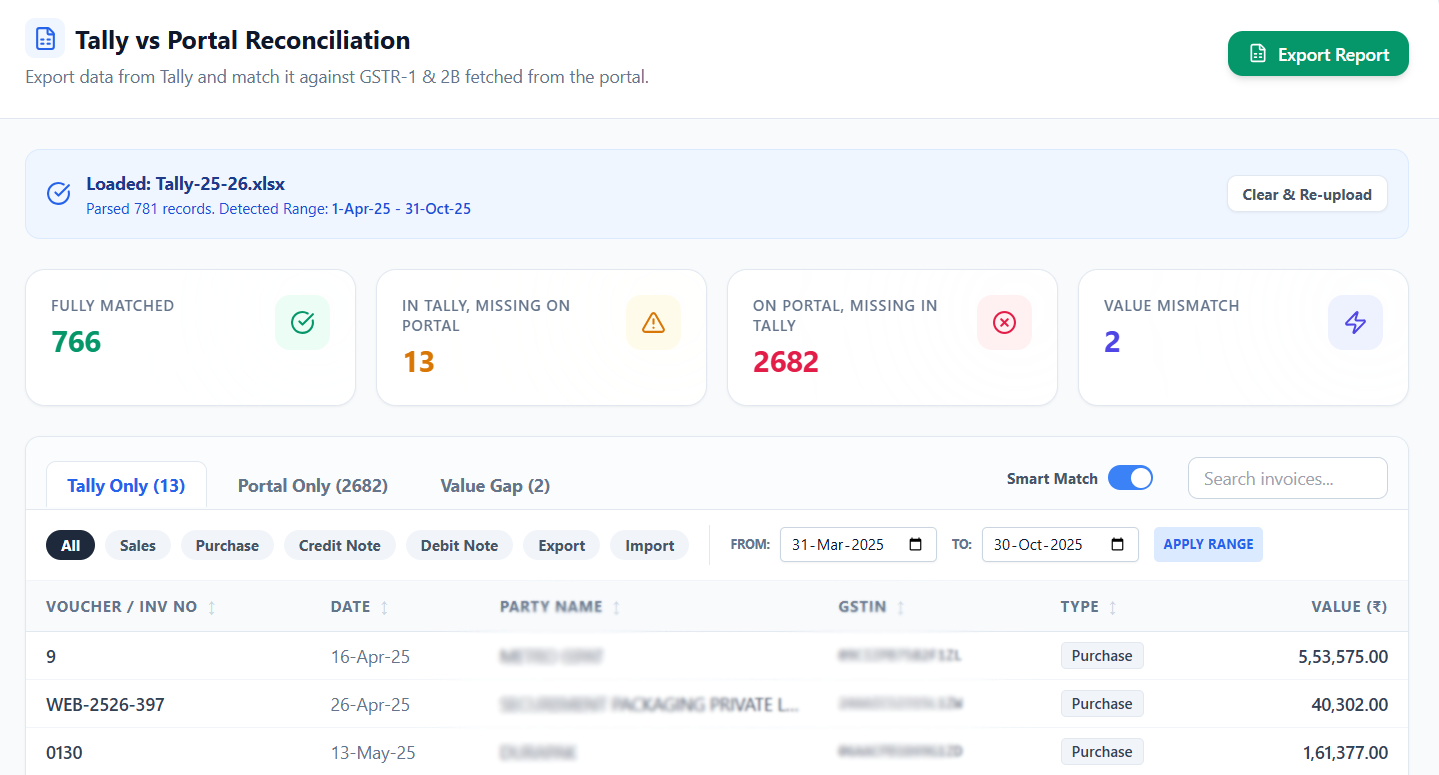1439x775 pixels.
Task: Click the warning triangle icon in Missing on Portal card
Action: pyautogui.click(x=653, y=322)
